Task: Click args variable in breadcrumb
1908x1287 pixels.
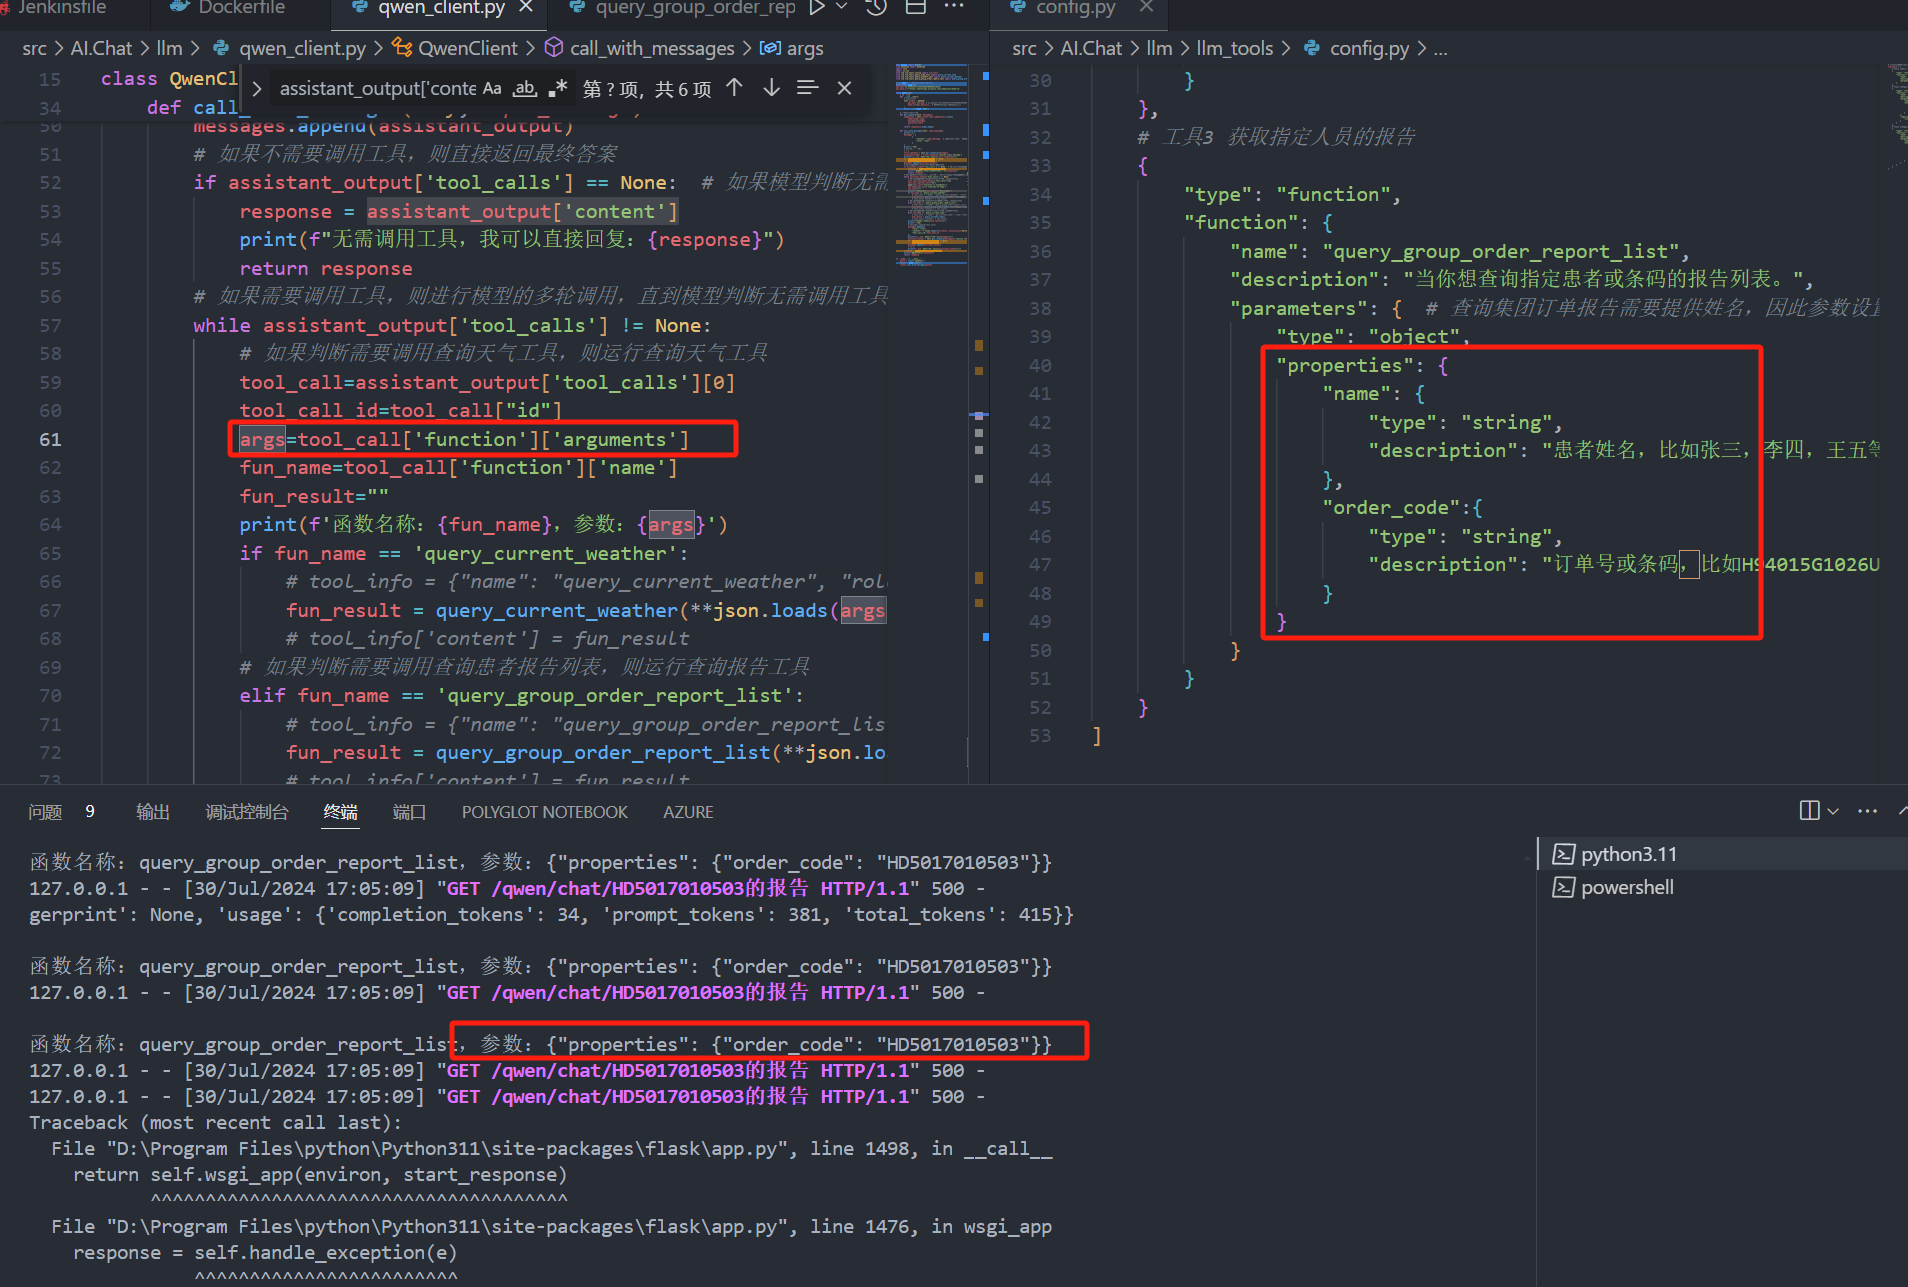Action: tap(792, 48)
